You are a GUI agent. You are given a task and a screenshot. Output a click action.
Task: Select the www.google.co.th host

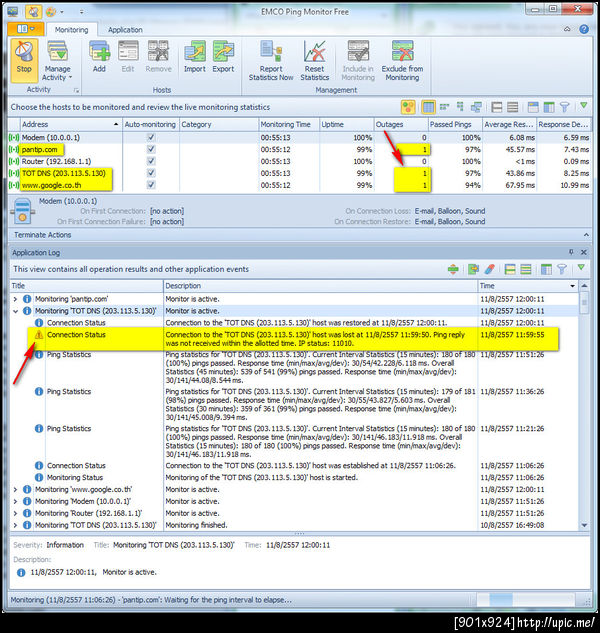300,185
